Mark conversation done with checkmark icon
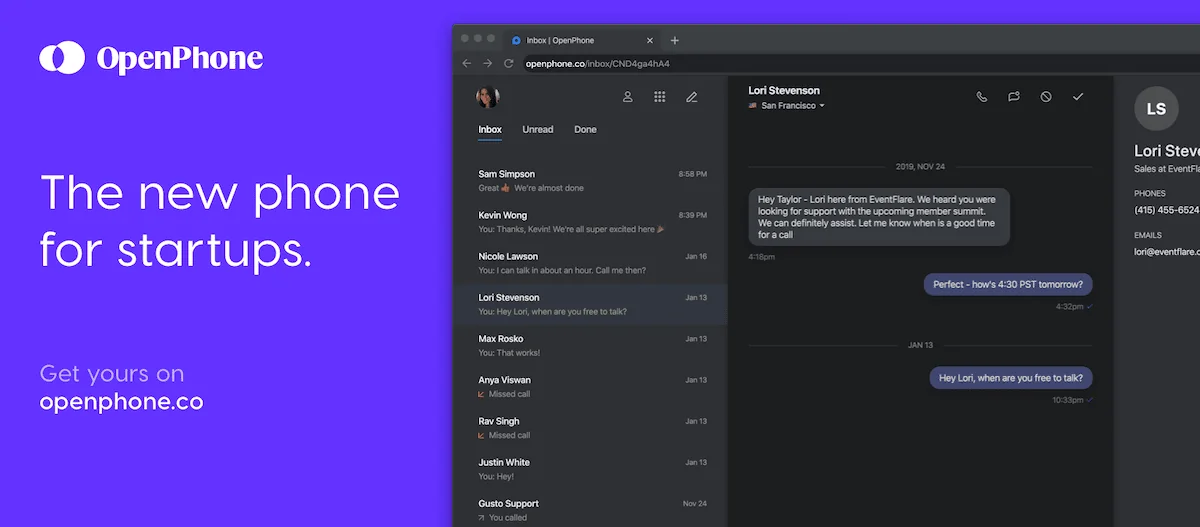The width and height of the screenshot is (1200, 527). click(x=1078, y=97)
